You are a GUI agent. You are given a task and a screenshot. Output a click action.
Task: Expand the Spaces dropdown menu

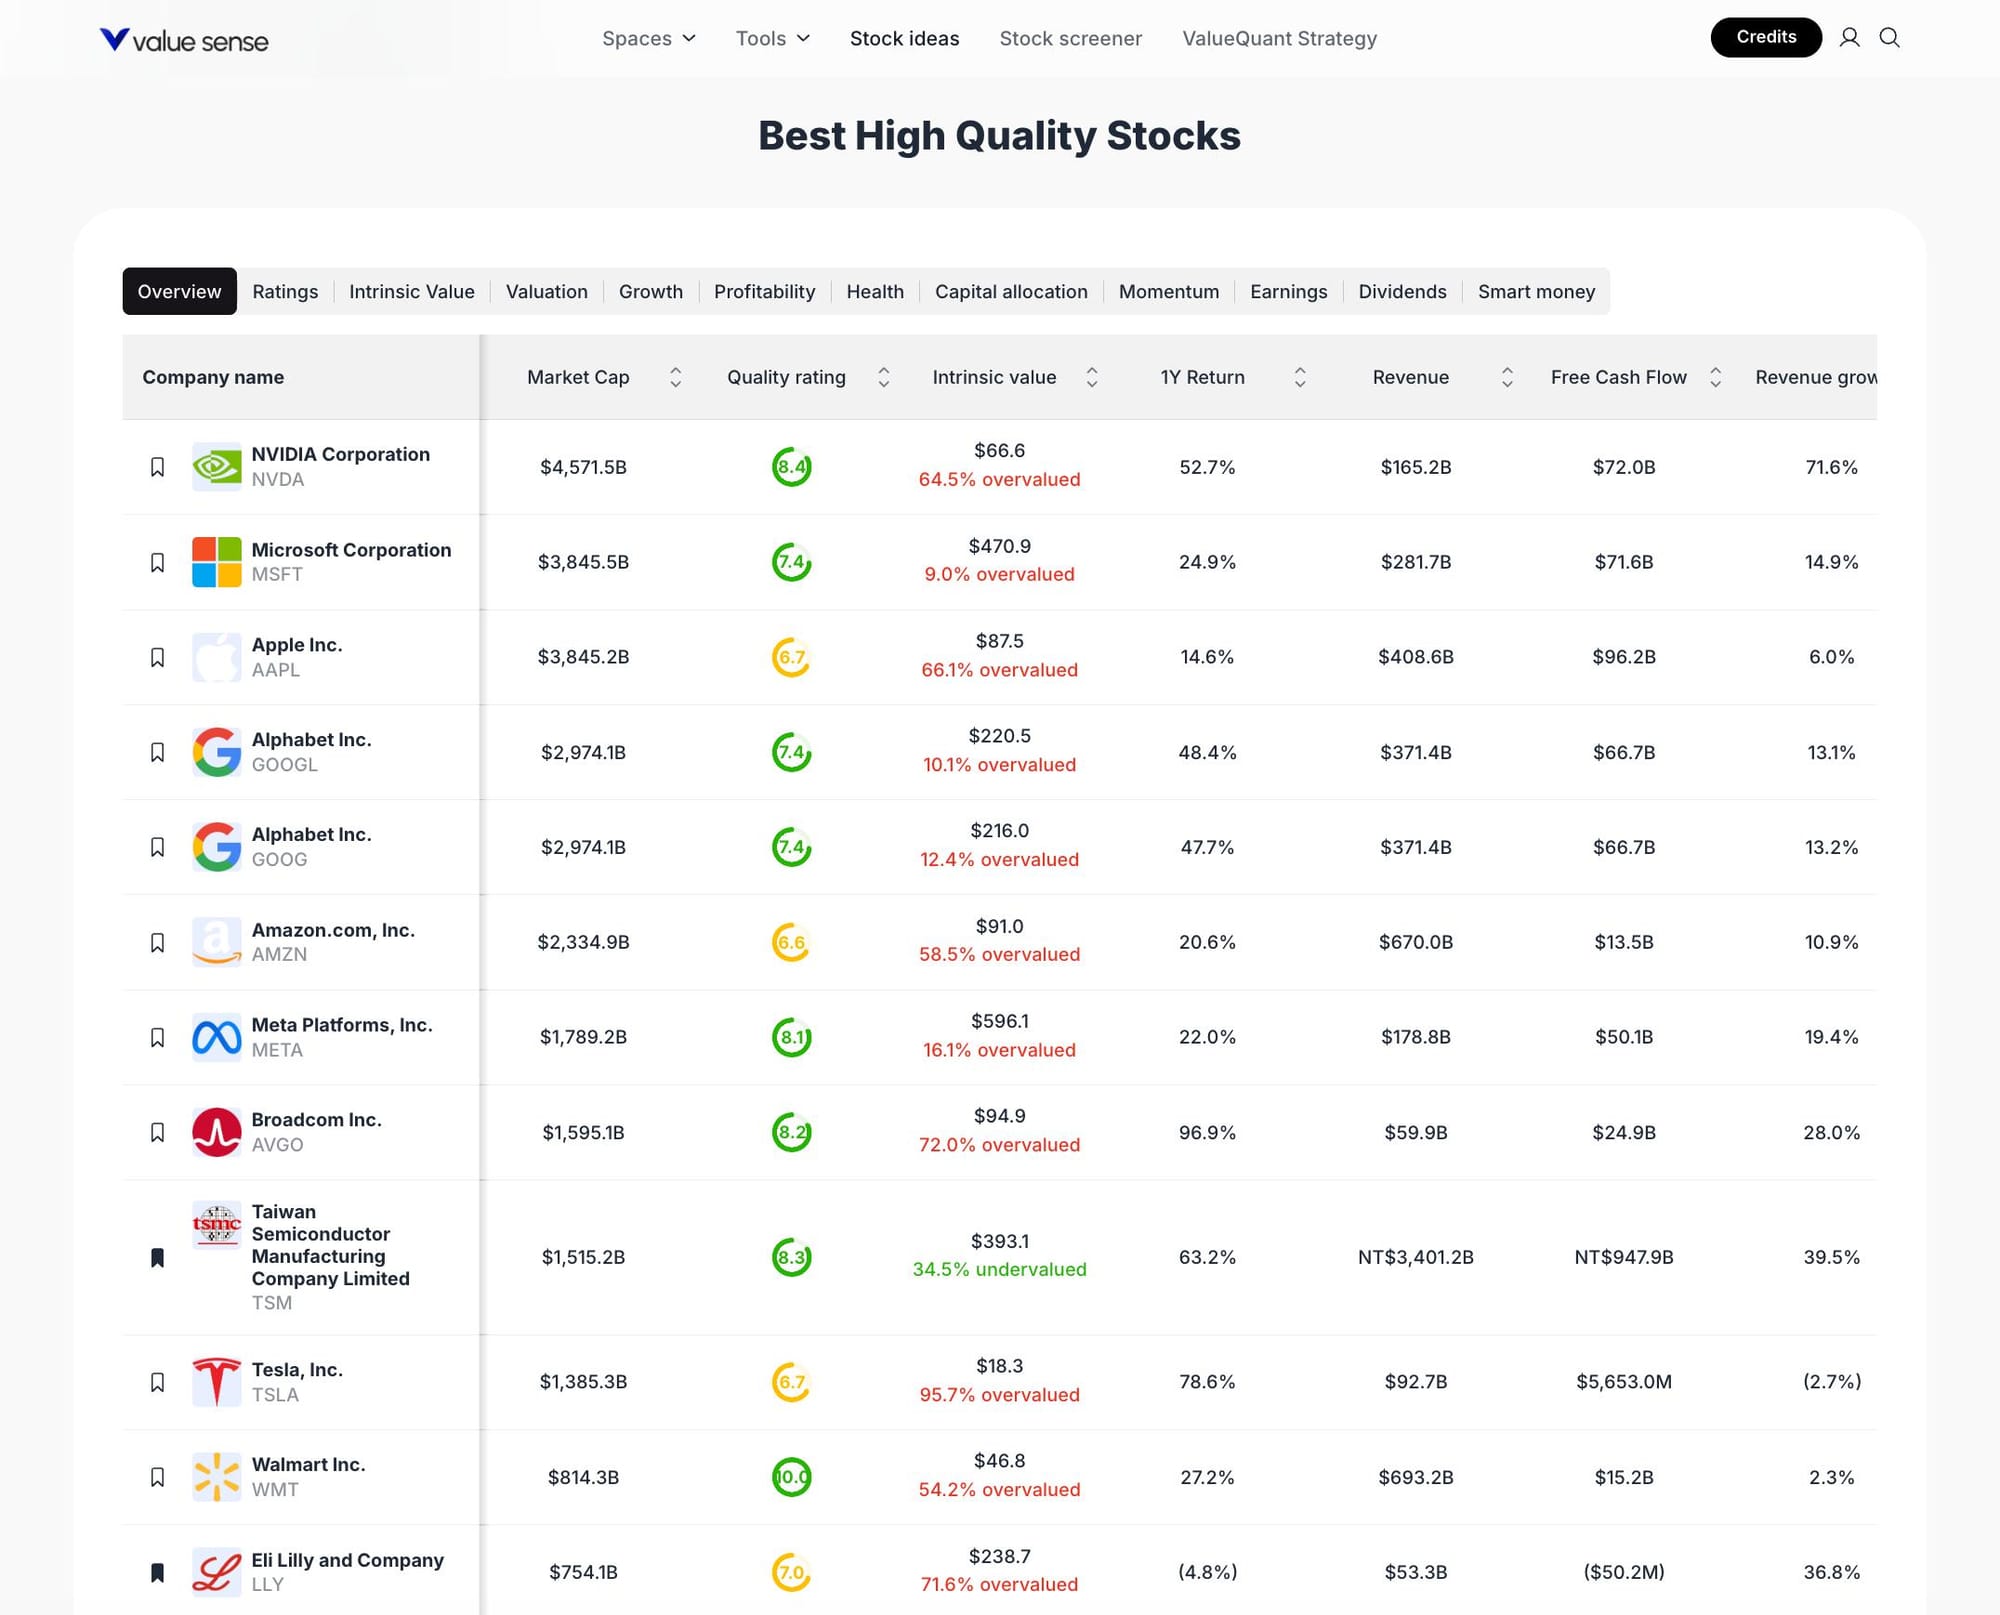(x=648, y=39)
